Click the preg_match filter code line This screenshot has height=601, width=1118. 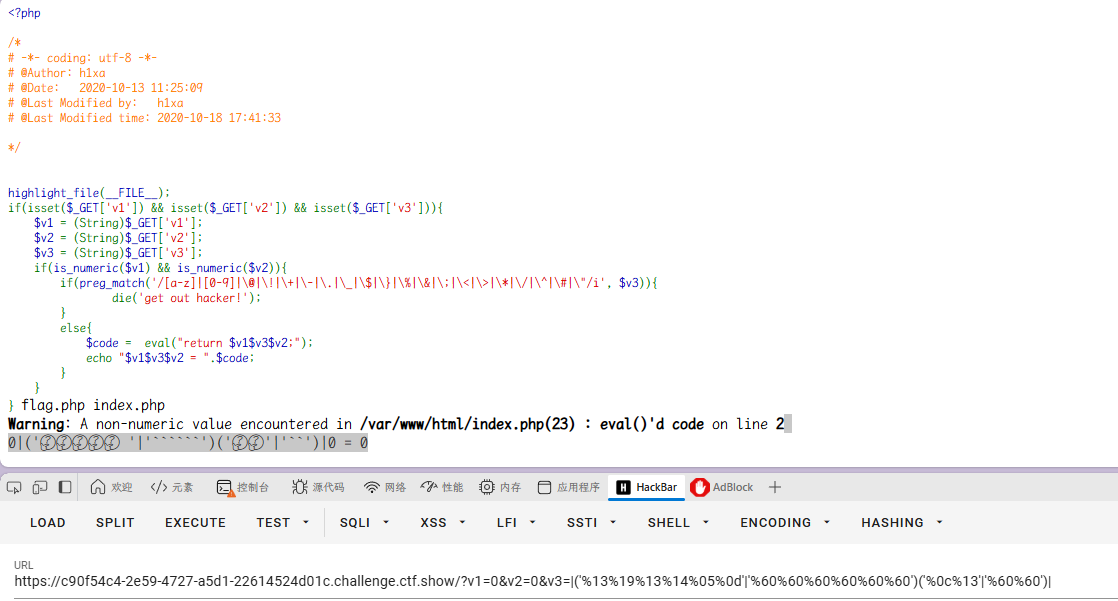(x=359, y=282)
